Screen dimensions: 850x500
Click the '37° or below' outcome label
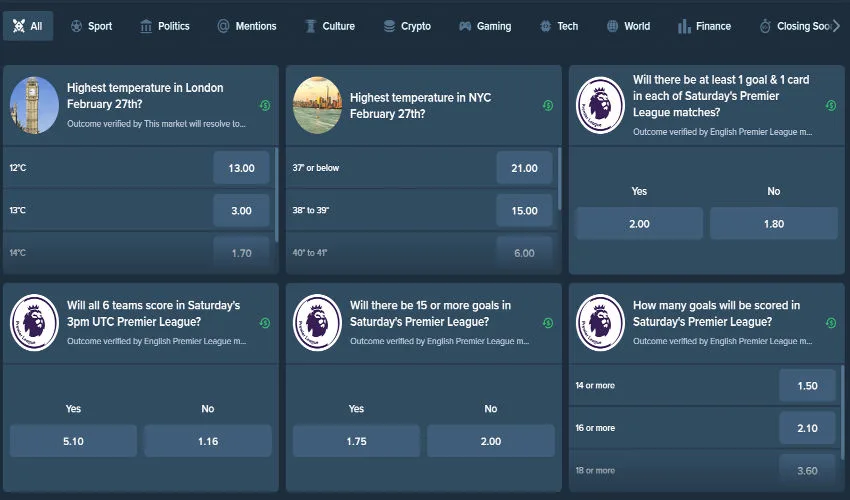tap(315, 168)
